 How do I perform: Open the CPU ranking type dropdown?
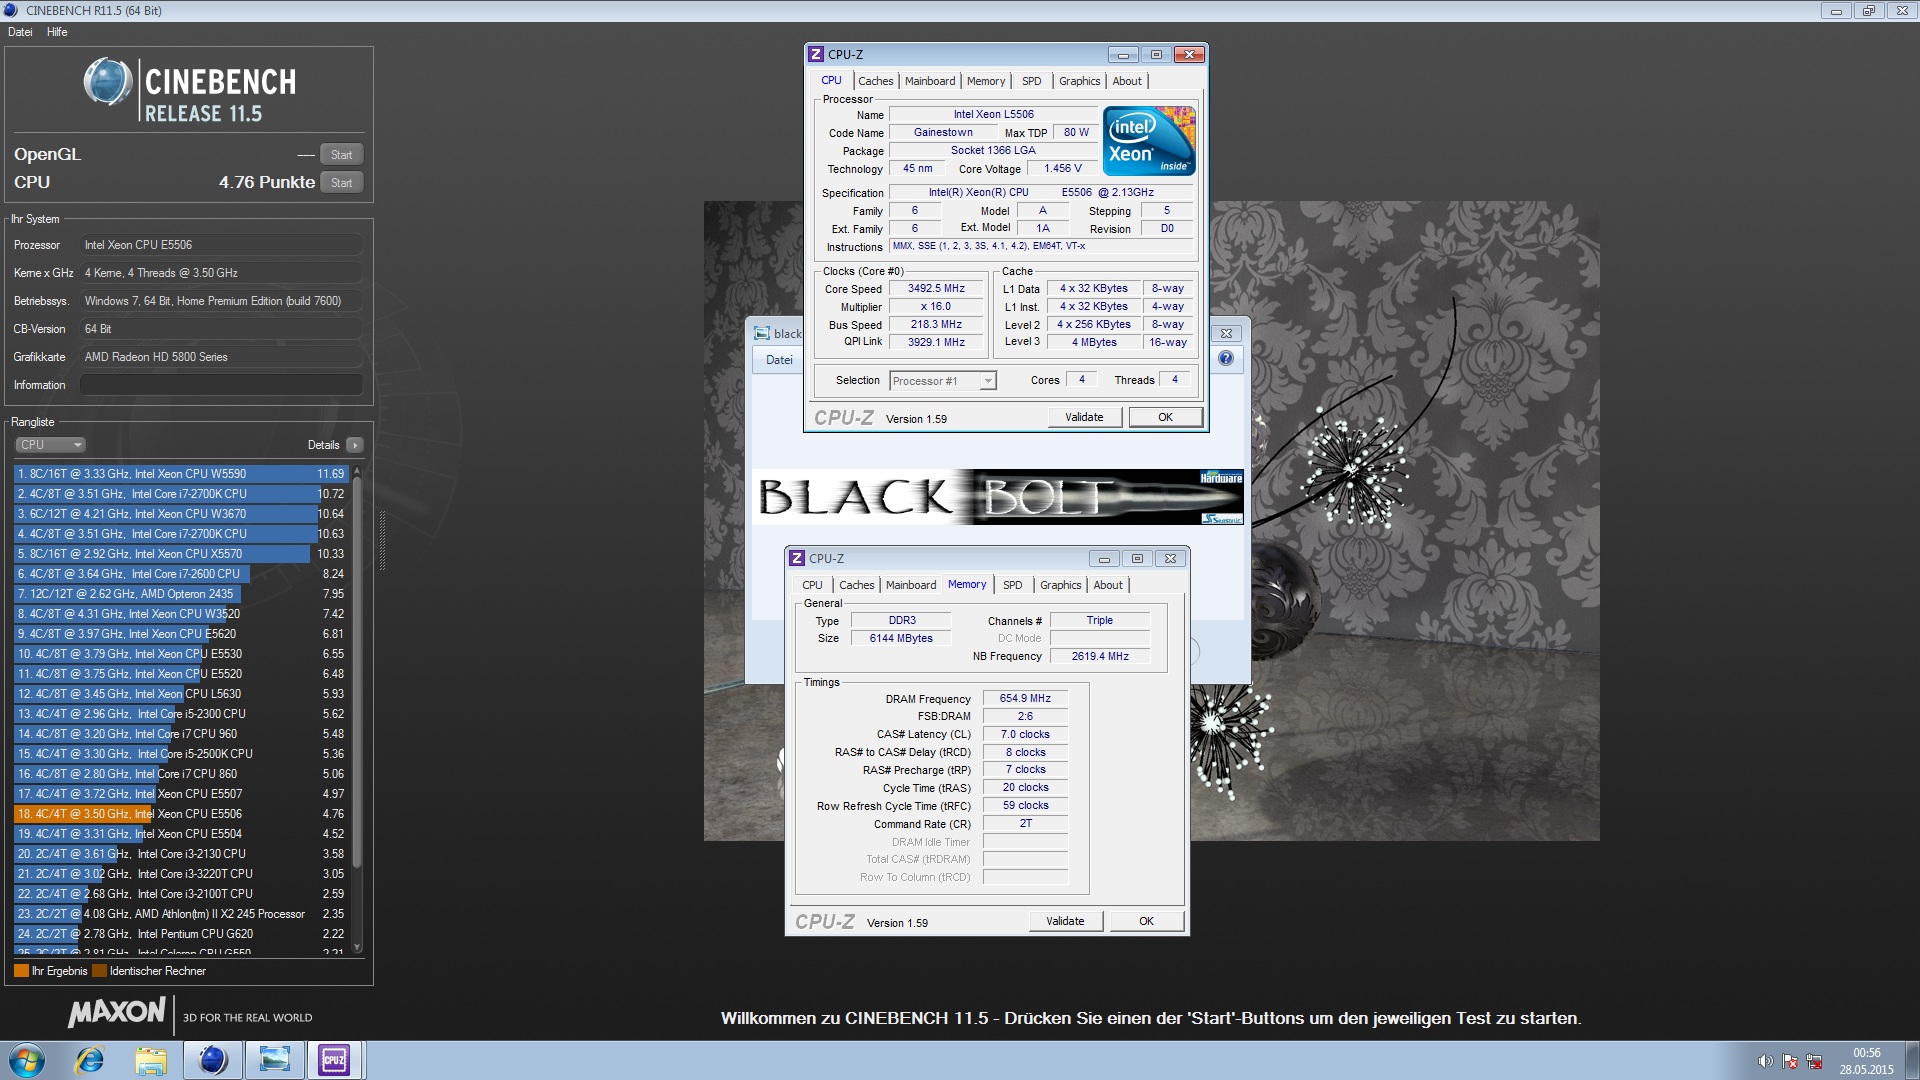click(x=50, y=445)
